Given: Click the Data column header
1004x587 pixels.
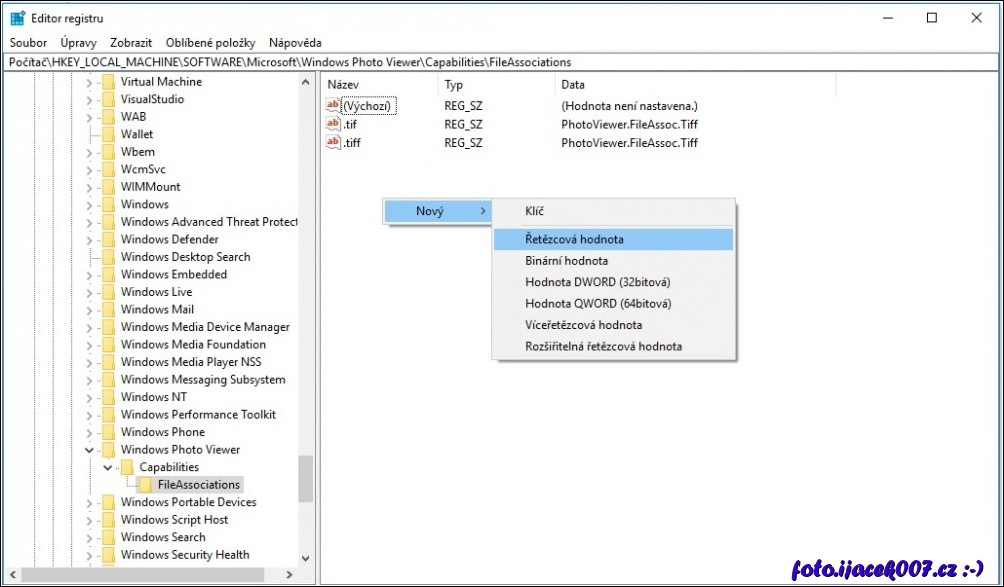Looking at the screenshot, I should coord(573,85).
